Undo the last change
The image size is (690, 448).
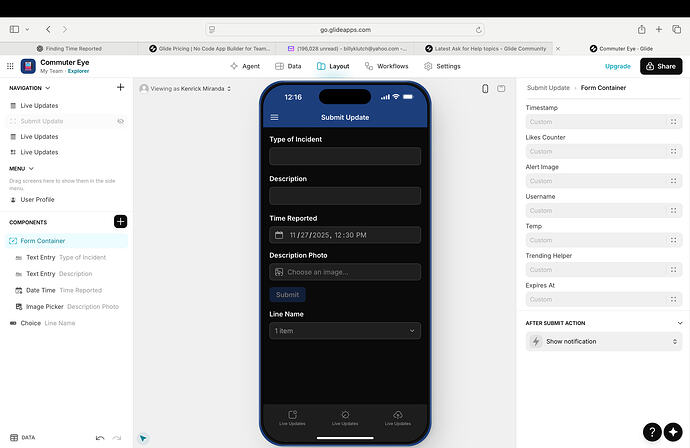click(100, 437)
